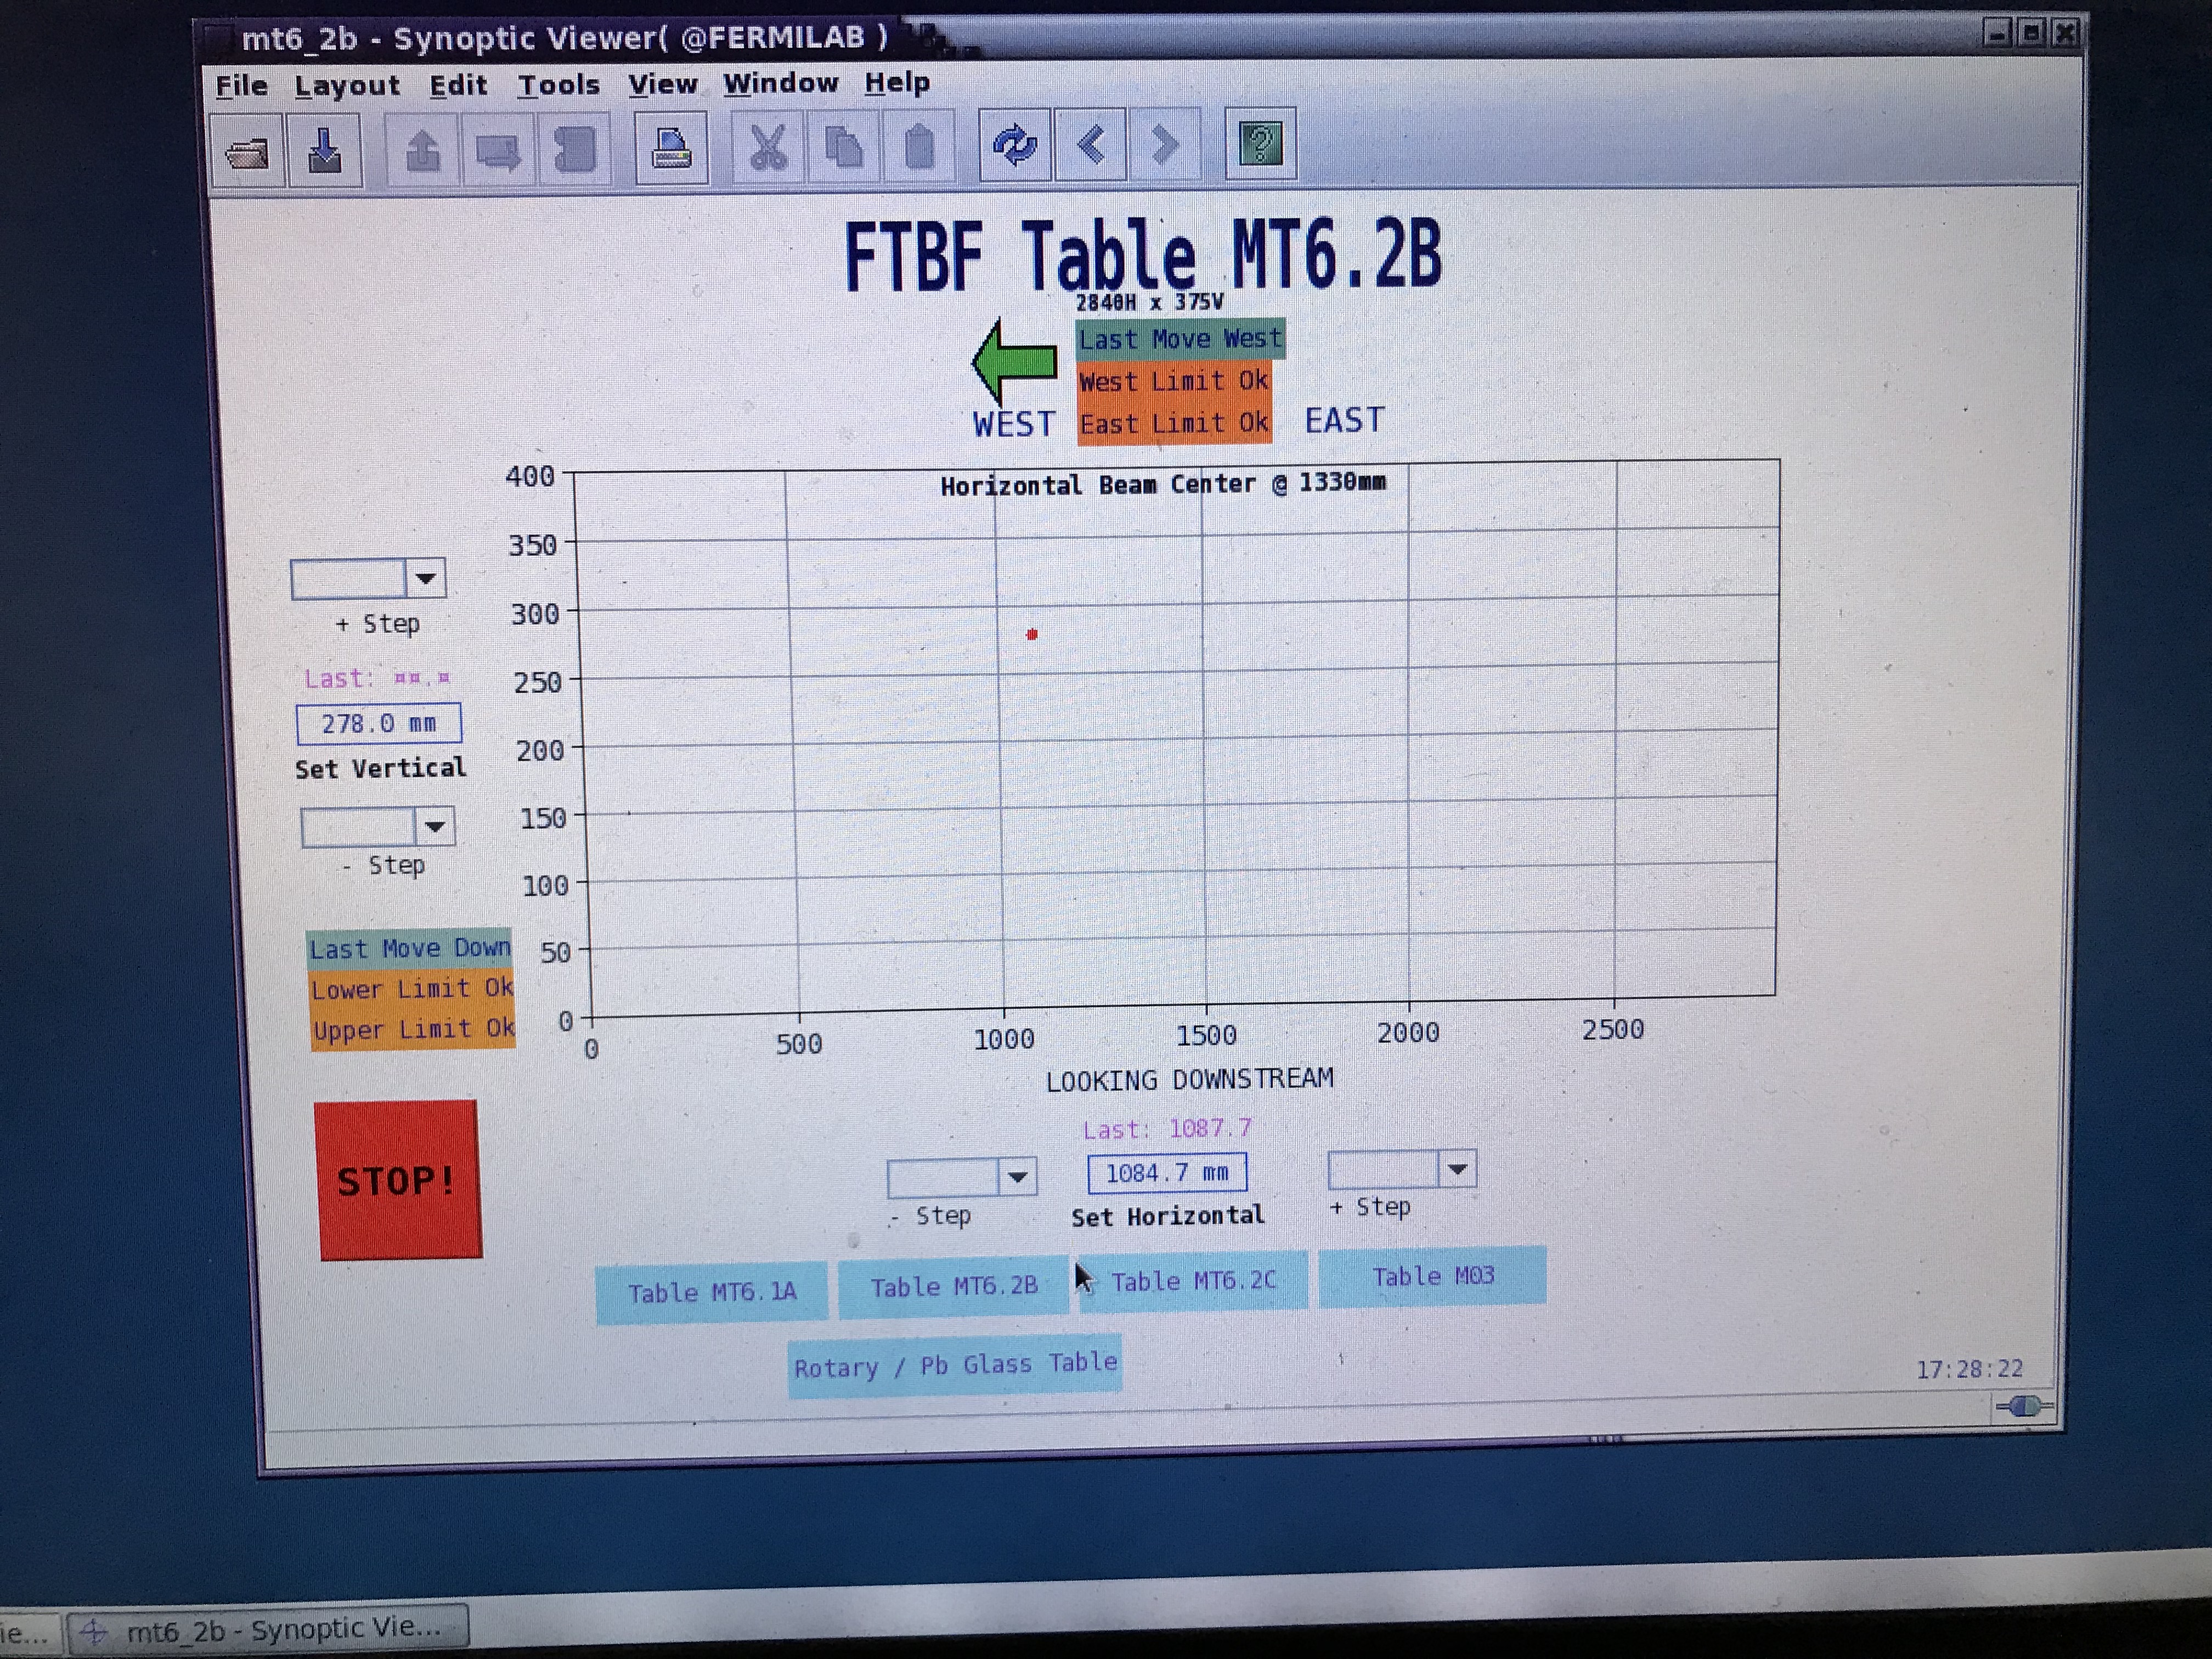Click the red table position marker on plot

click(x=1032, y=634)
